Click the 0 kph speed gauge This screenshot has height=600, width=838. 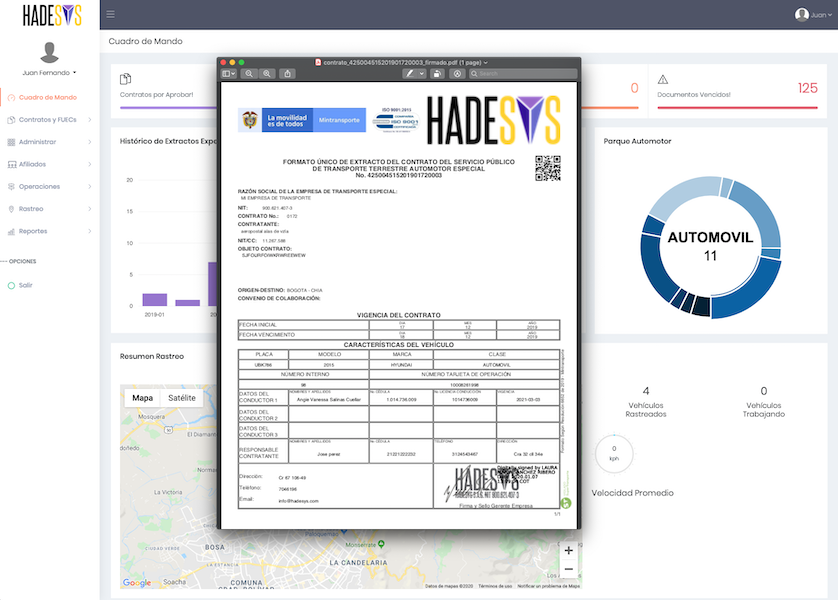614,454
